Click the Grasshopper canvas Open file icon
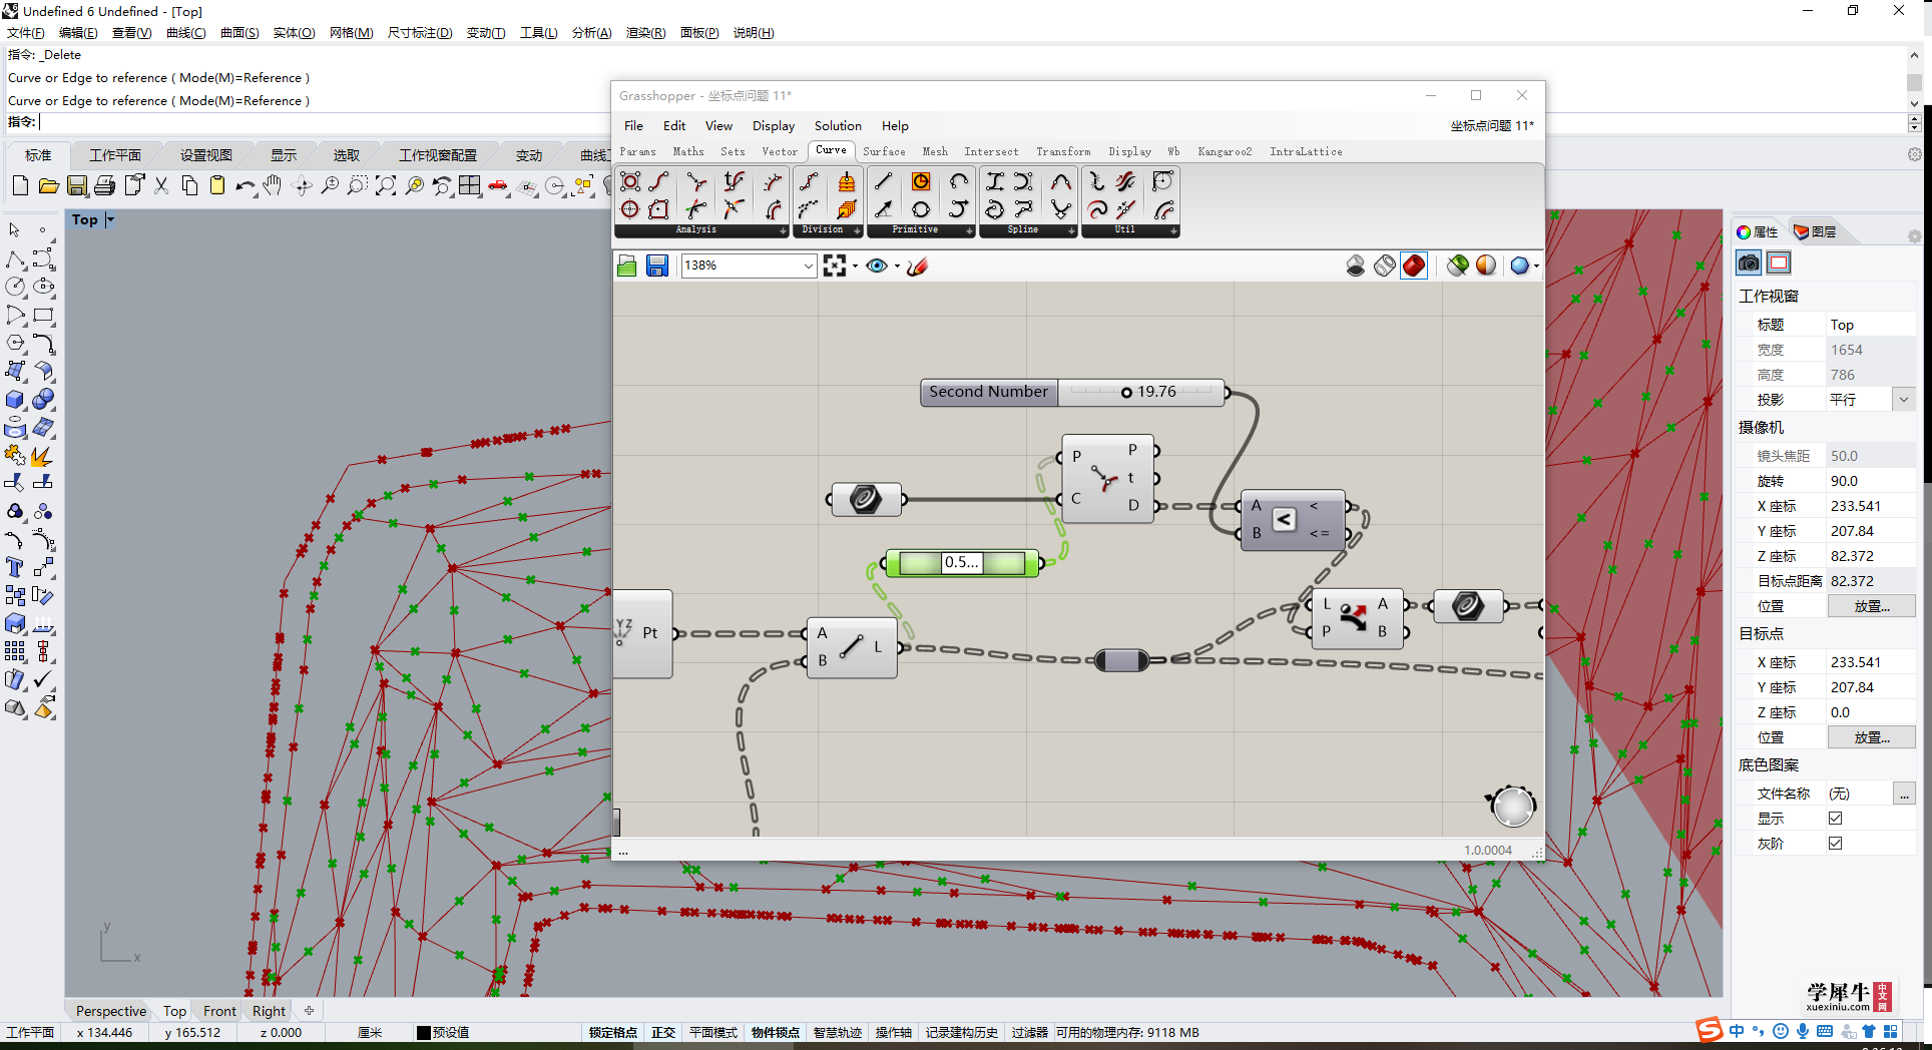 pos(627,265)
